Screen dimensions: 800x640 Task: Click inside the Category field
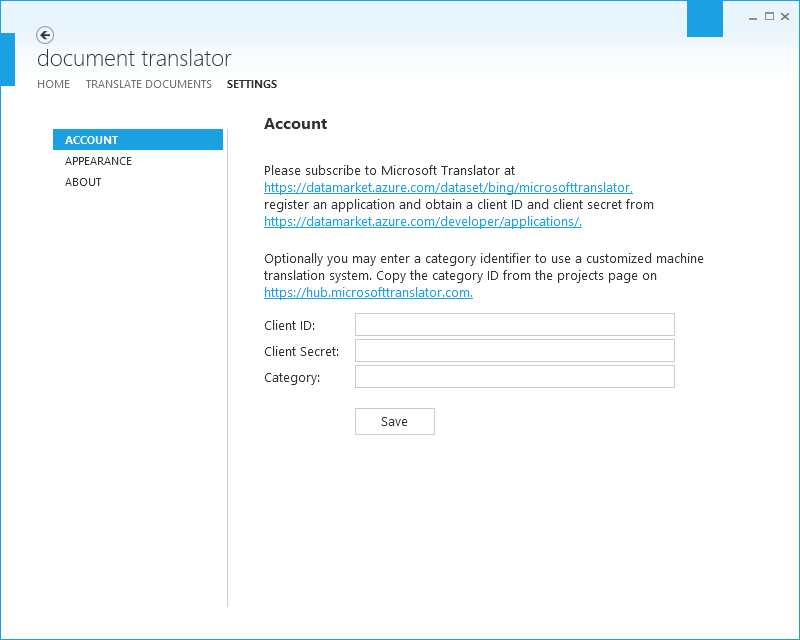(x=514, y=376)
